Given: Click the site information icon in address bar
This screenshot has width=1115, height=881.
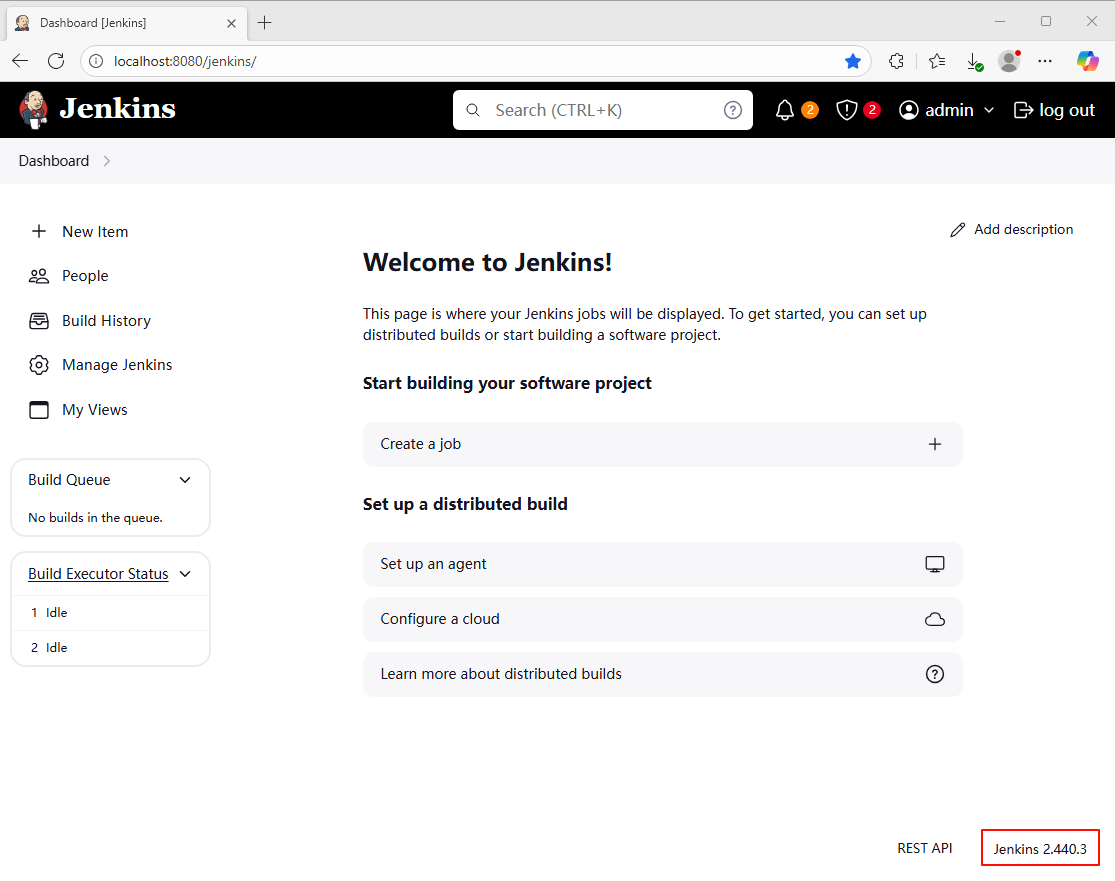Looking at the screenshot, I should (95, 61).
